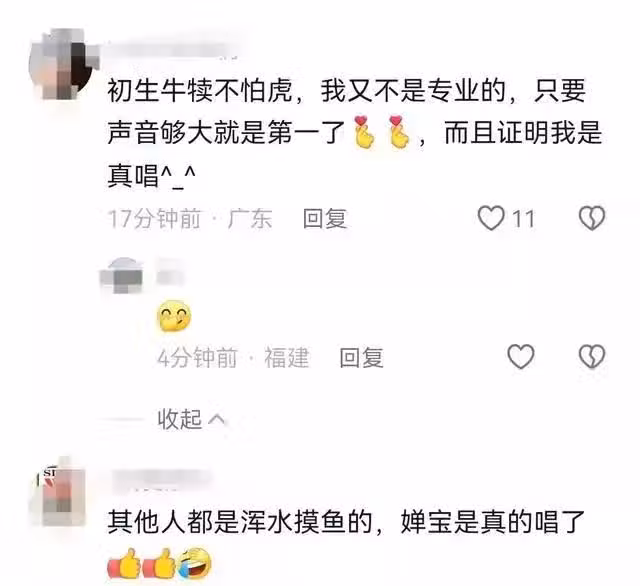Tap broken heart on the 福建 reply

(x=592, y=357)
